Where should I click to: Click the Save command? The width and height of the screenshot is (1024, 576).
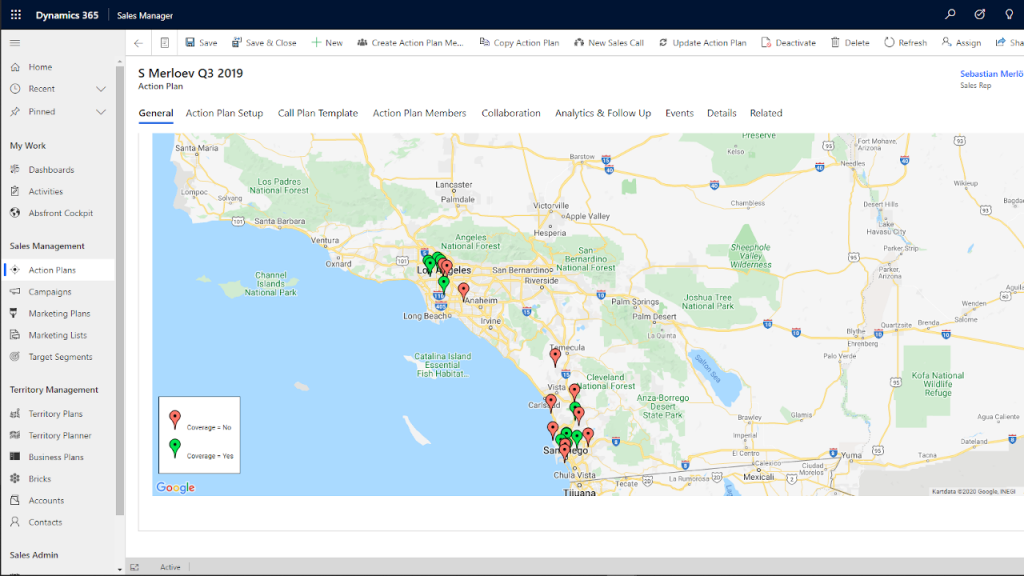pos(201,42)
